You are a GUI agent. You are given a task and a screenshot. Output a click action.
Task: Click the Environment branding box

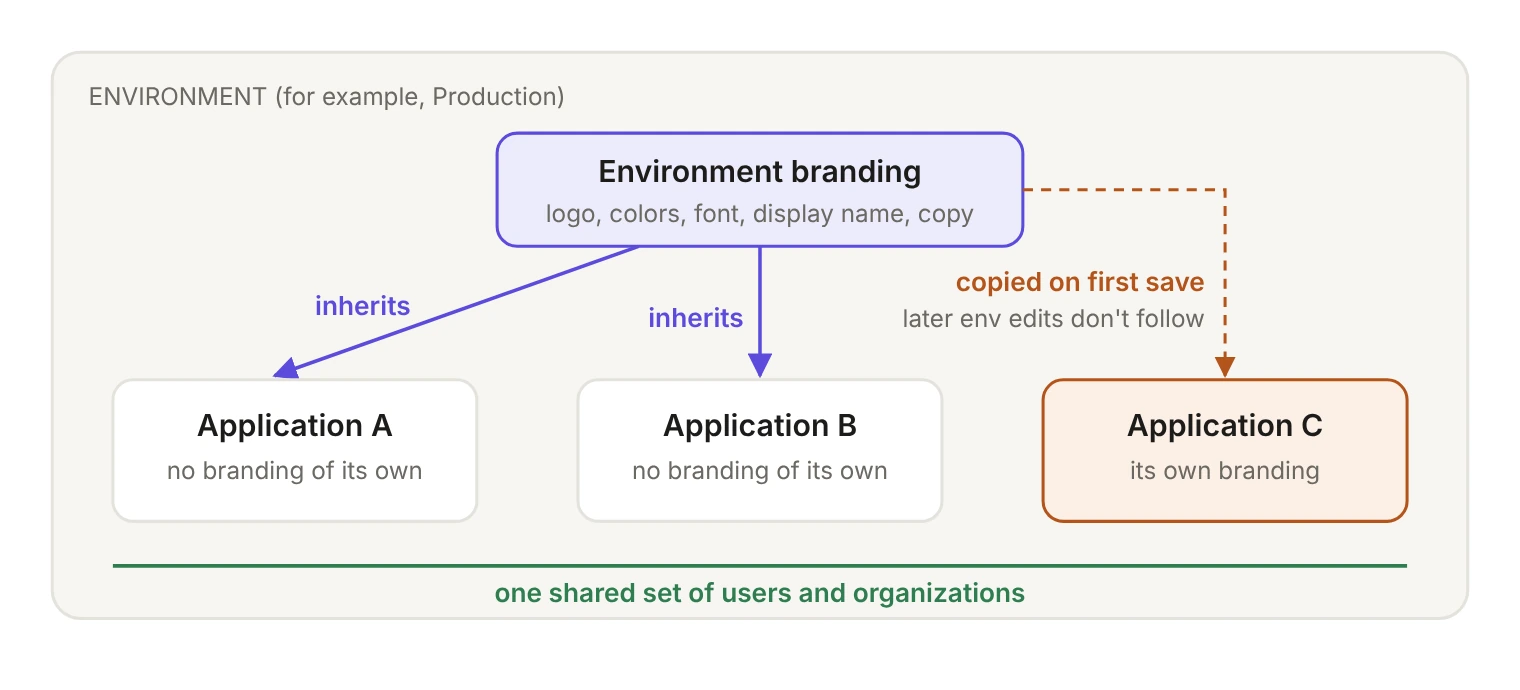[x=760, y=190]
